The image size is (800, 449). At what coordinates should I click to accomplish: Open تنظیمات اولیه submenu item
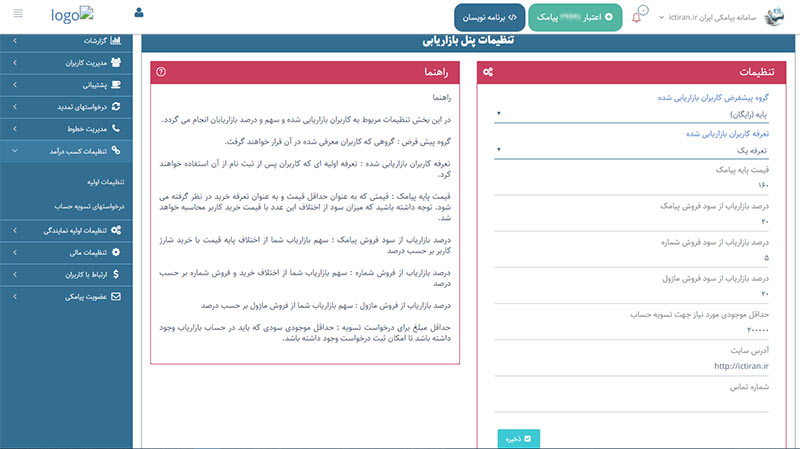(x=105, y=182)
